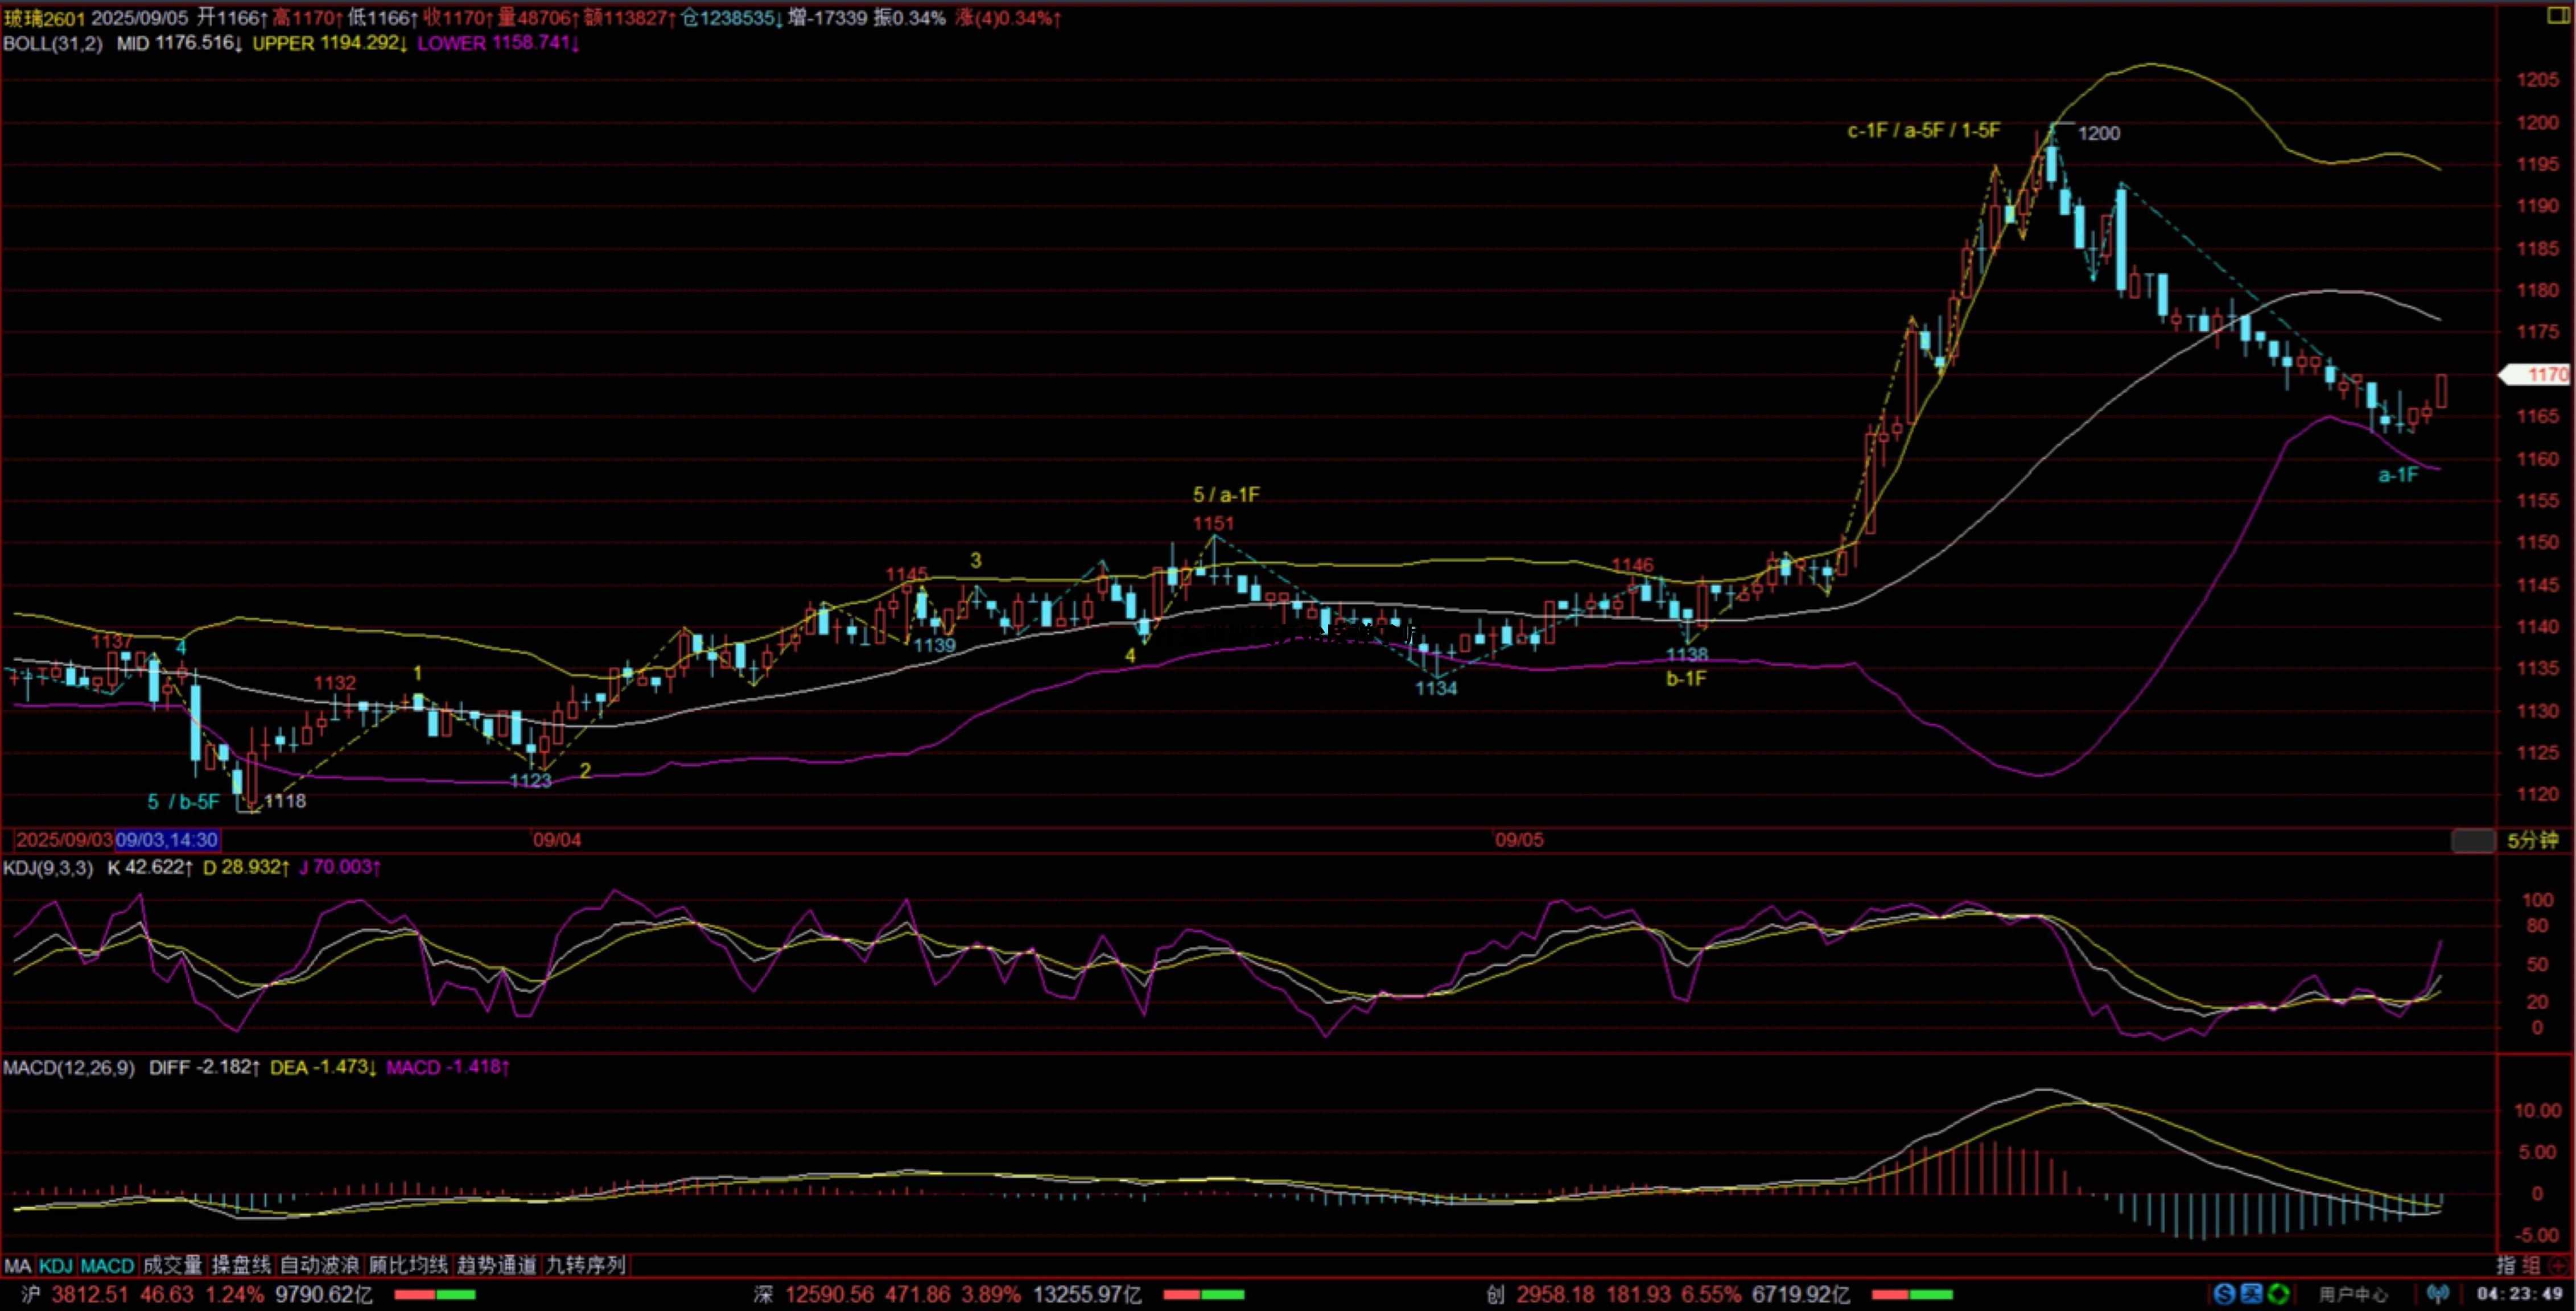Open the 5分钟 period selector
The image size is (2576, 1311).
(x=2532, y=840)
